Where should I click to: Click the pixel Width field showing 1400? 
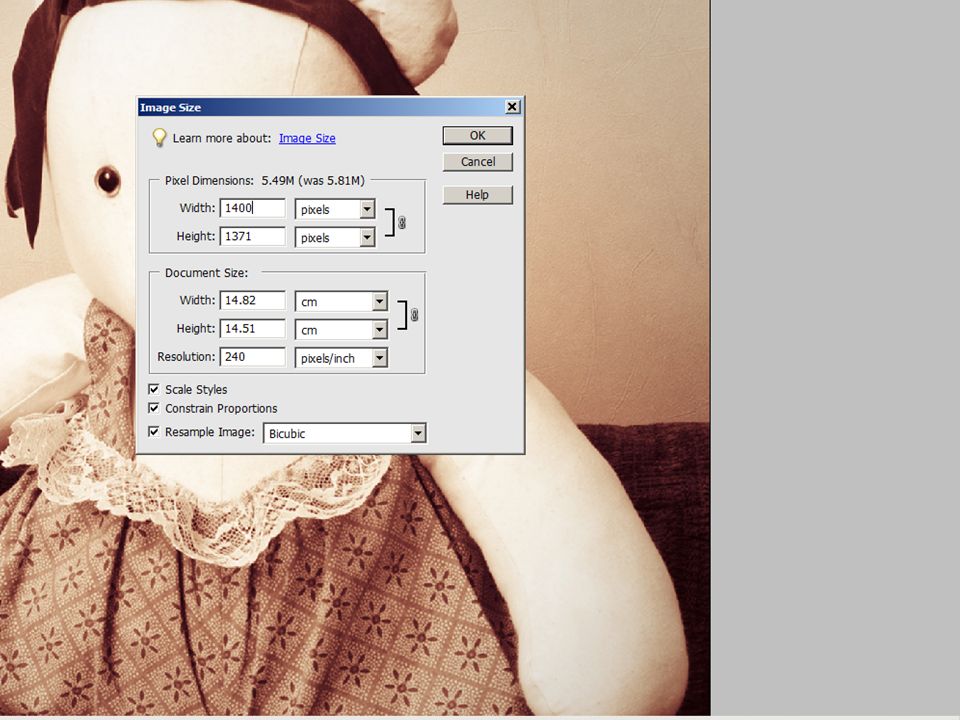252,208
